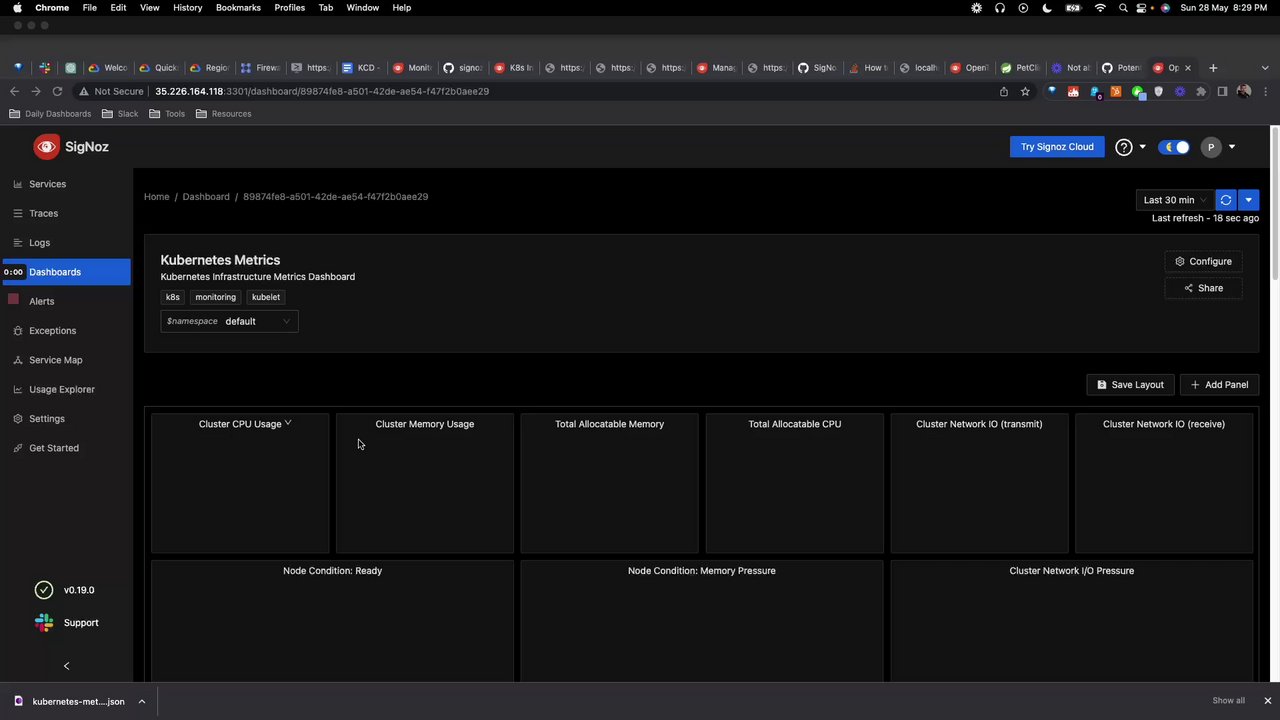Image resolution: width=1280 pixels, height=720 pixels.
Task: Click the Apple menu icon
Action: click(x=17, y=8)
